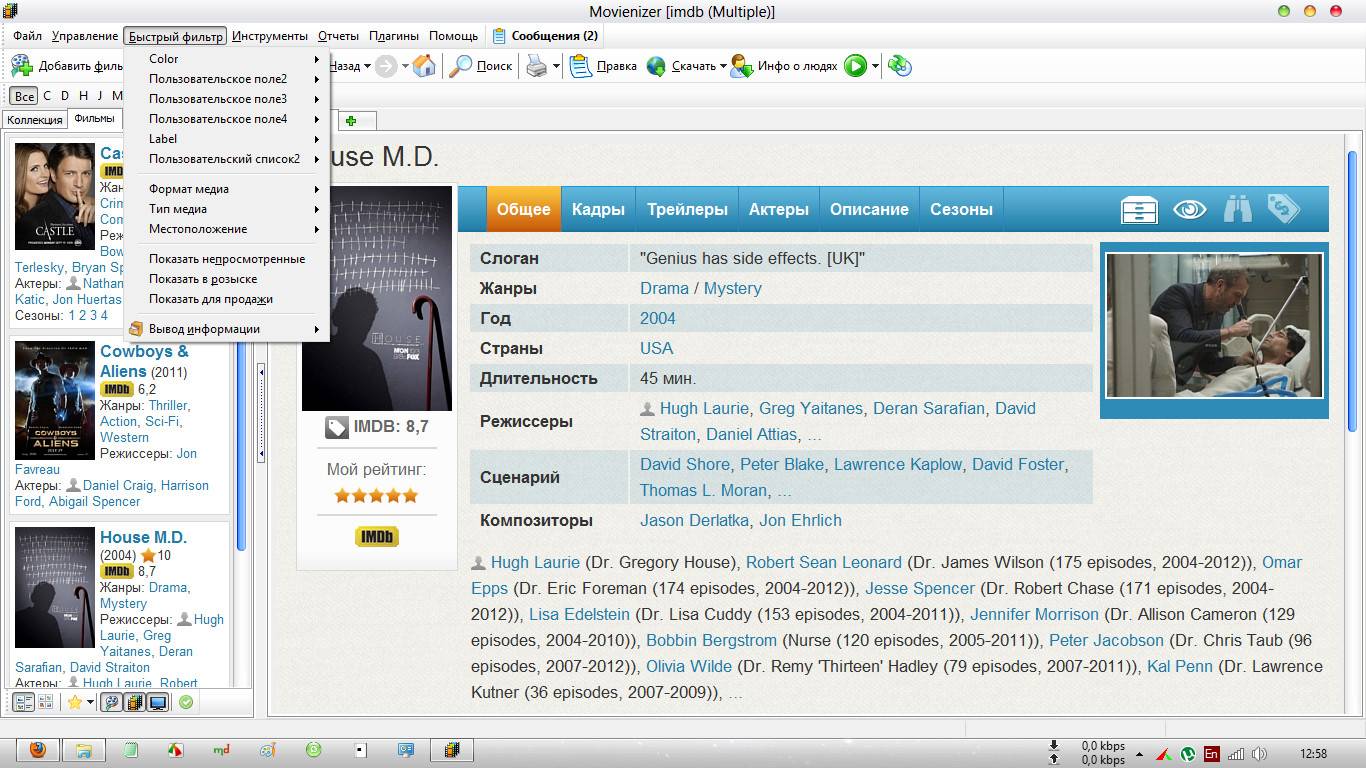
Task: Expand the Label submenu
Action: coord(227,139)
